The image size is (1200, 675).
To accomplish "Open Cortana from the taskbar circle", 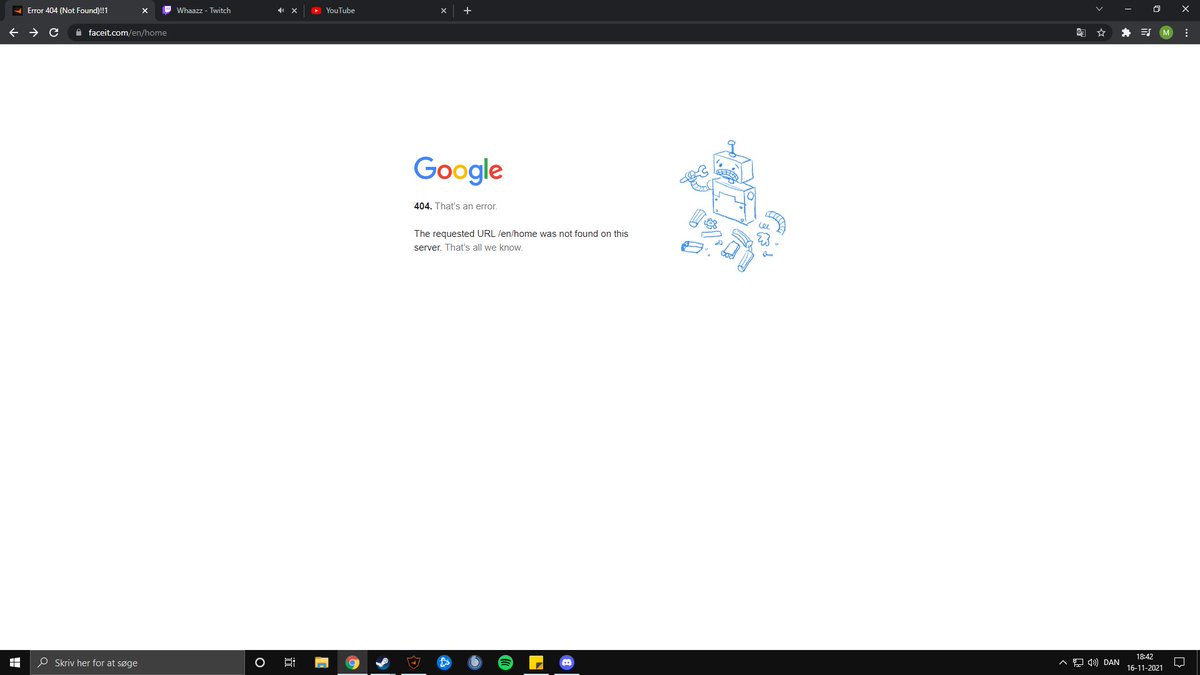I will 260,662.
